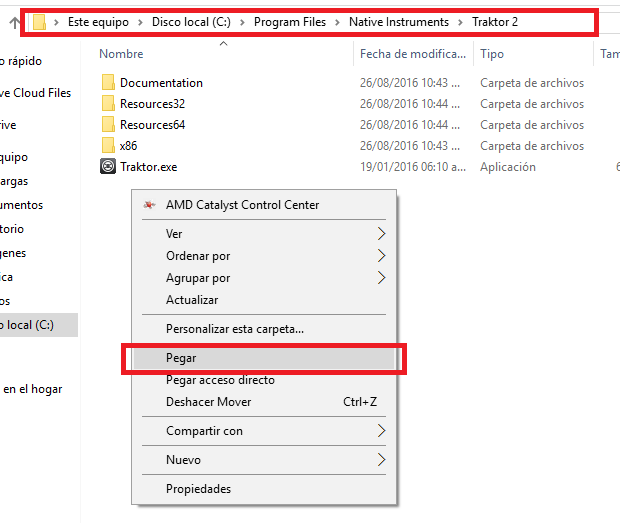Select the Resources64 folder name
Viewport: 620px width, 523px height.
[x=152, y=125]
